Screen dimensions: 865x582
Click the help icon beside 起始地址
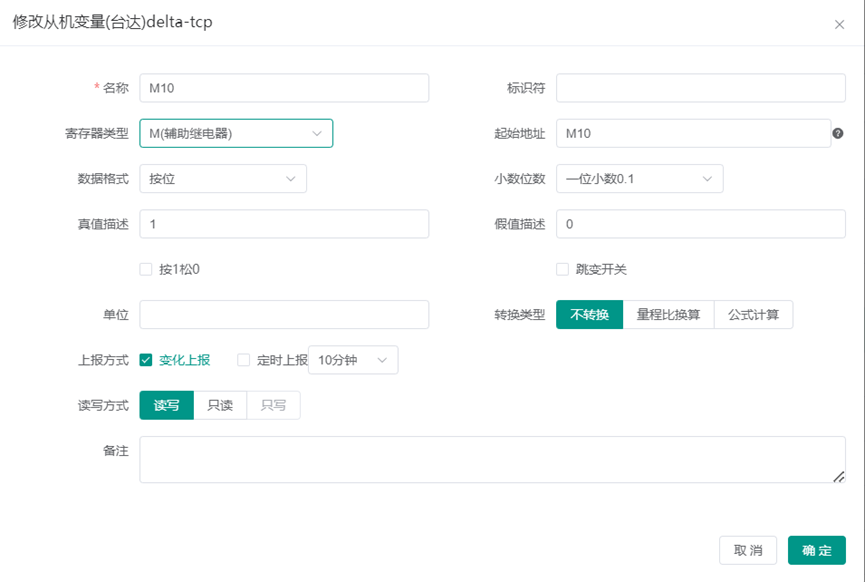(x=837, y=134)
